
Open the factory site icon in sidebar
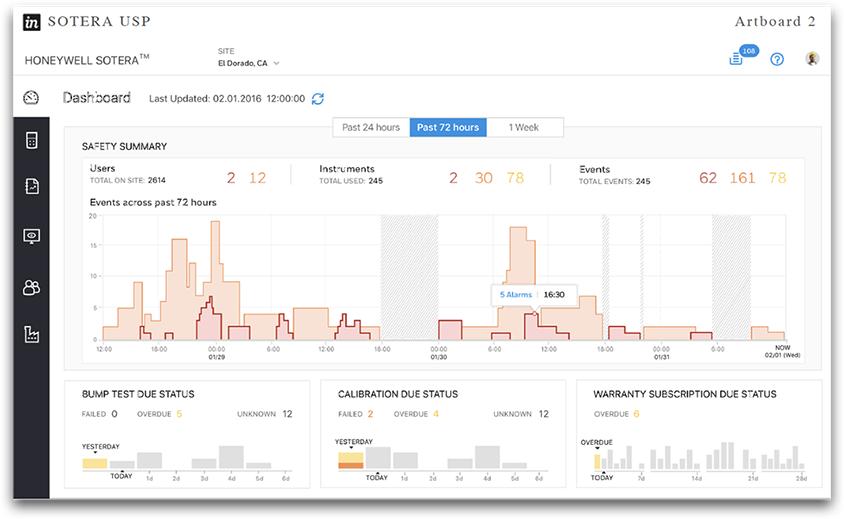click(x=31, y=335)
